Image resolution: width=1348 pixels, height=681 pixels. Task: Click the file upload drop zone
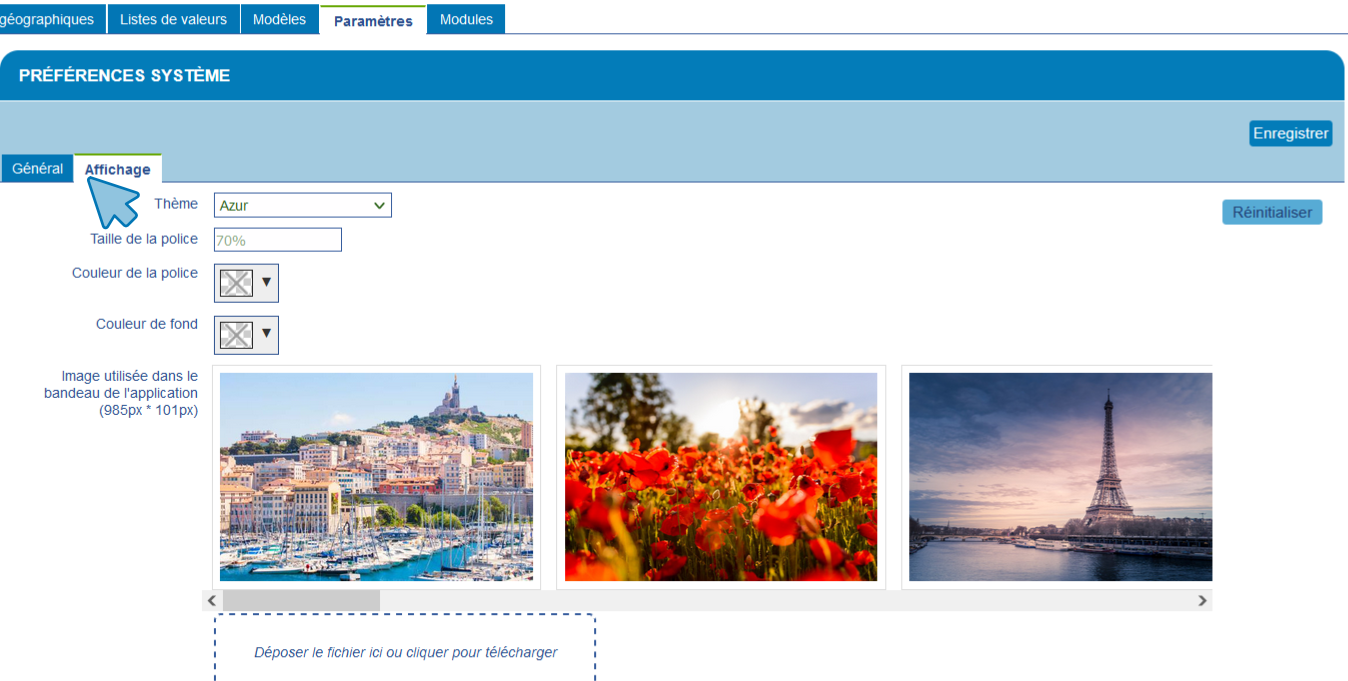(x=405, y=648)
